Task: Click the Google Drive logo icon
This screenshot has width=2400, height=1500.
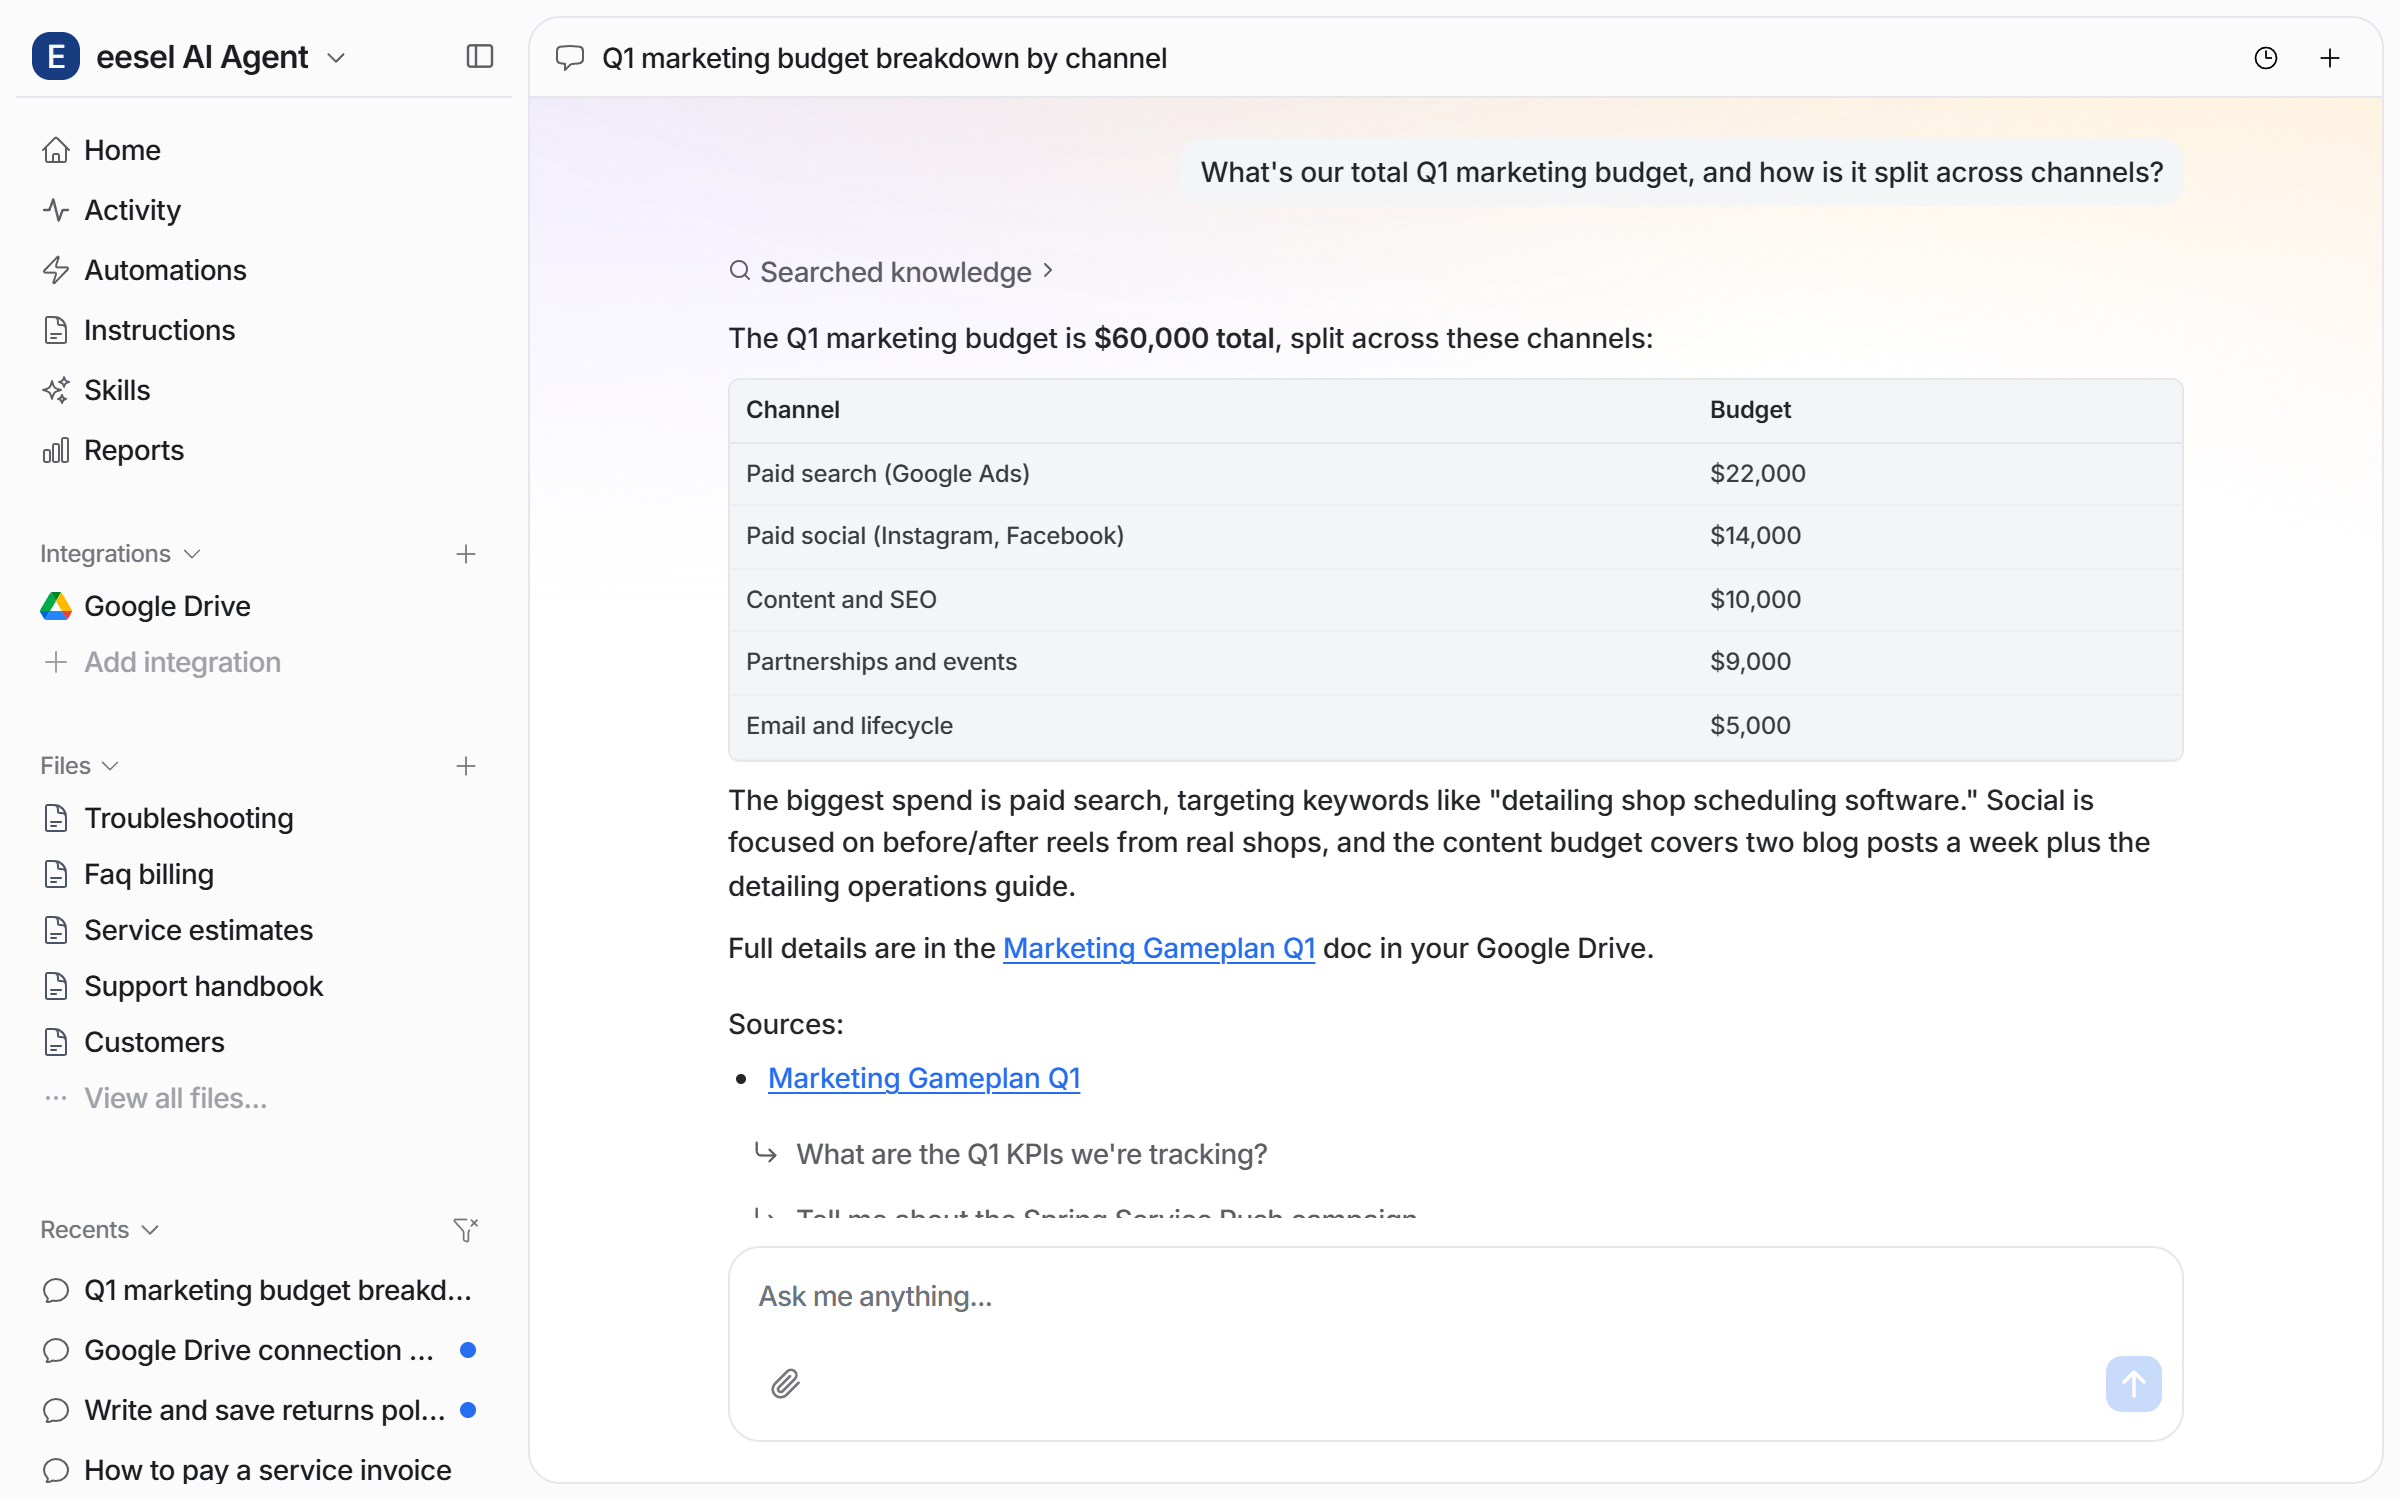Action: tap(56, 606)
